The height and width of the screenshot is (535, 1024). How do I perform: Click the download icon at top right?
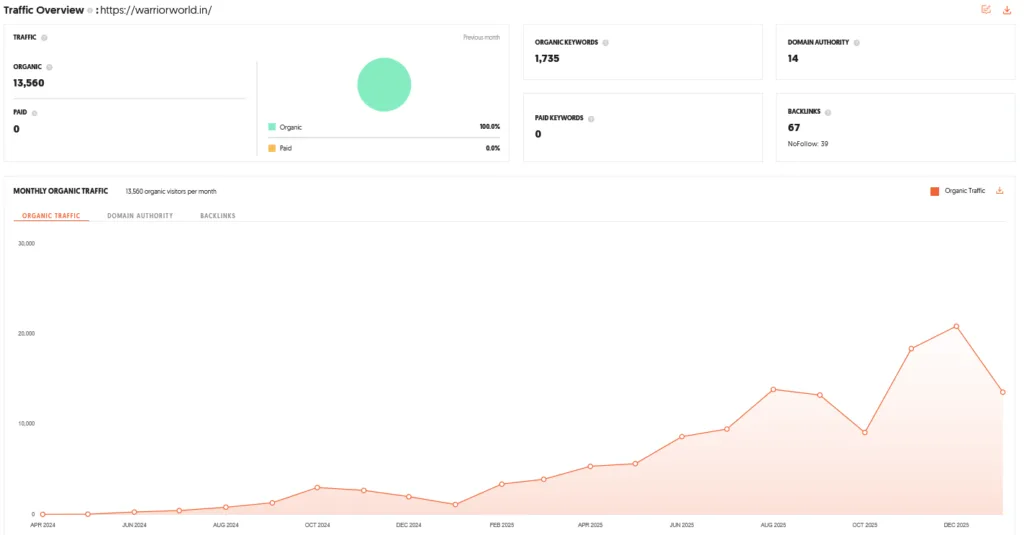pyautogui.click(x=1006, y=10)
